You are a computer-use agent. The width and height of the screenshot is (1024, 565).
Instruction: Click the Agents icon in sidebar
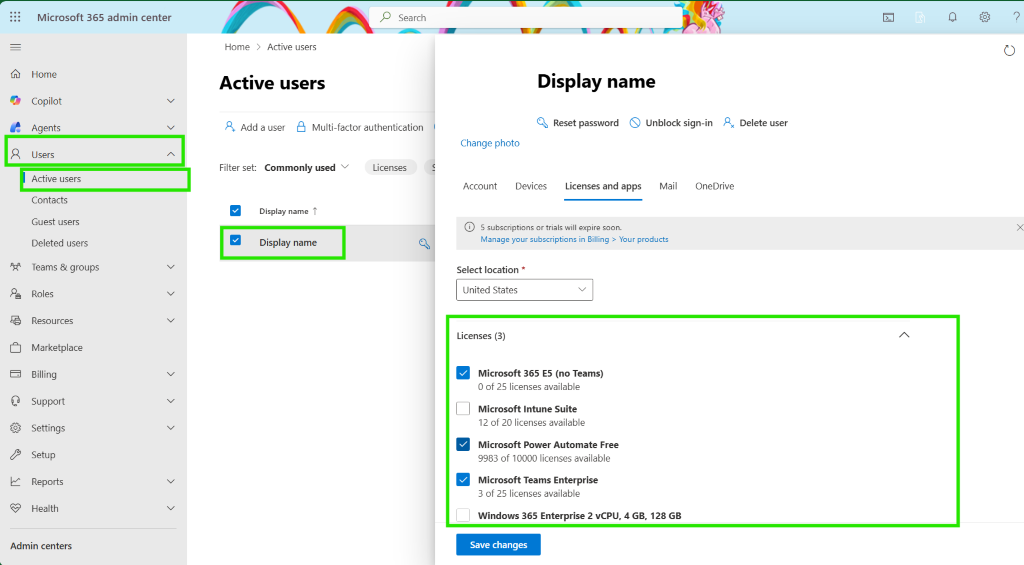(16, 127)
